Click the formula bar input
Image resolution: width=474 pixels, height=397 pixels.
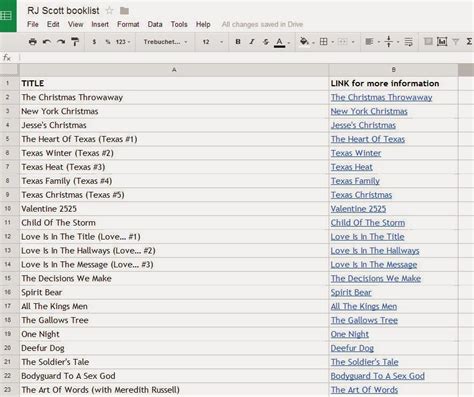click(x=247, y=58)
